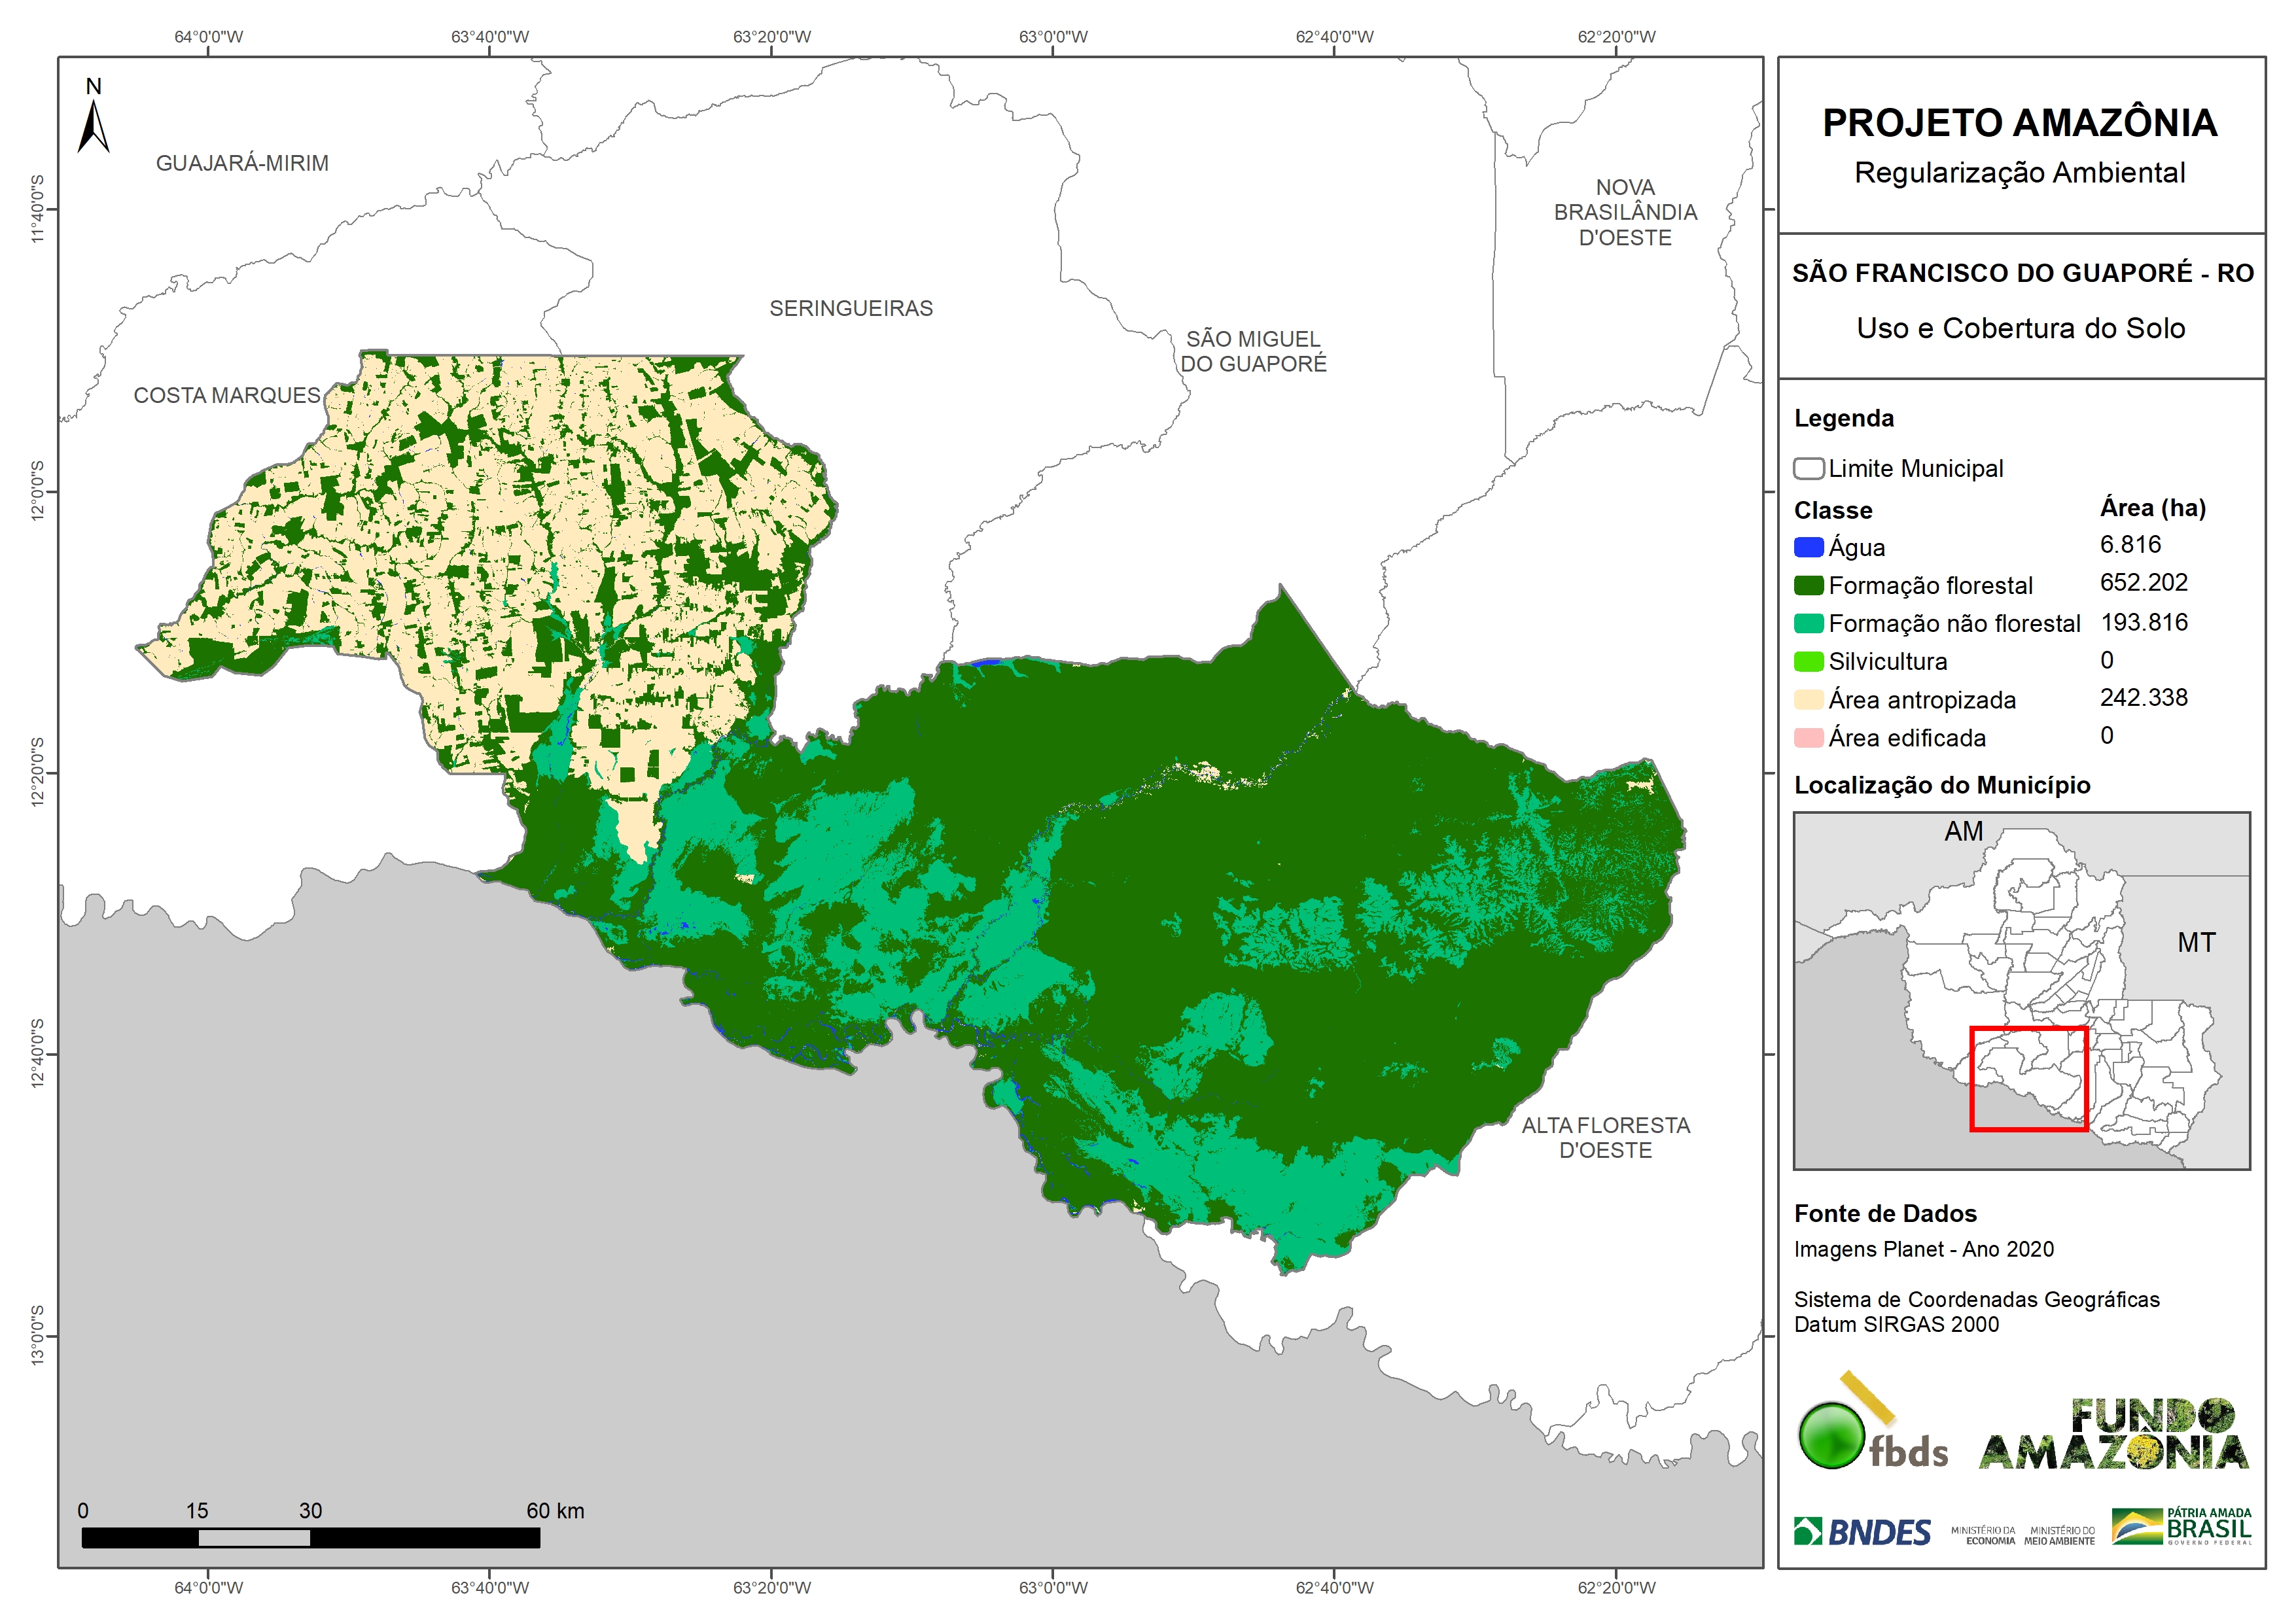Click the COSTA MARQUES map label
The width and height of the screenshot is (2296, 1623).
[227, 395]
